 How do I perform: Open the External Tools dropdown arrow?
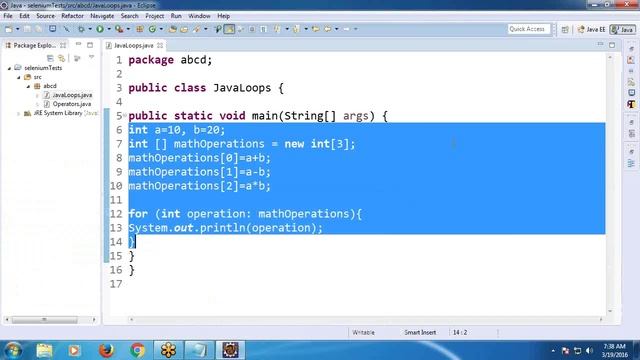click(128, 29)
